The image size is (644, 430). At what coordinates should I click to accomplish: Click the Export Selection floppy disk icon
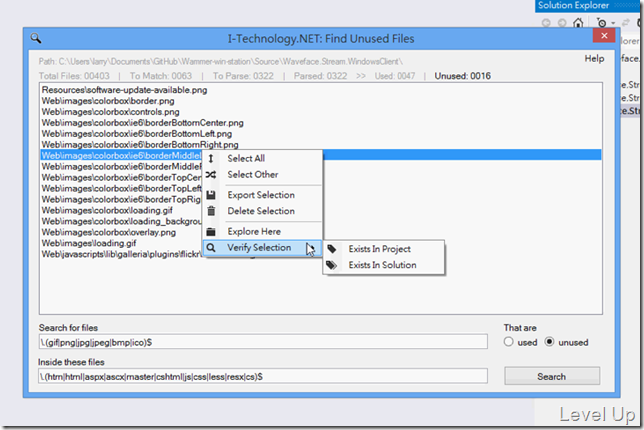(211, 195)
